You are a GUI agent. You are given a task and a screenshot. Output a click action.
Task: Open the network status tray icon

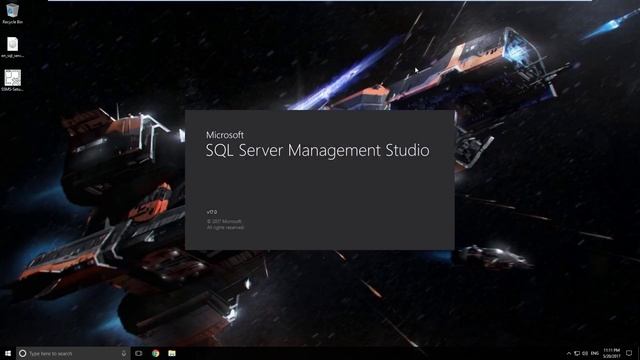click(577, 353)
